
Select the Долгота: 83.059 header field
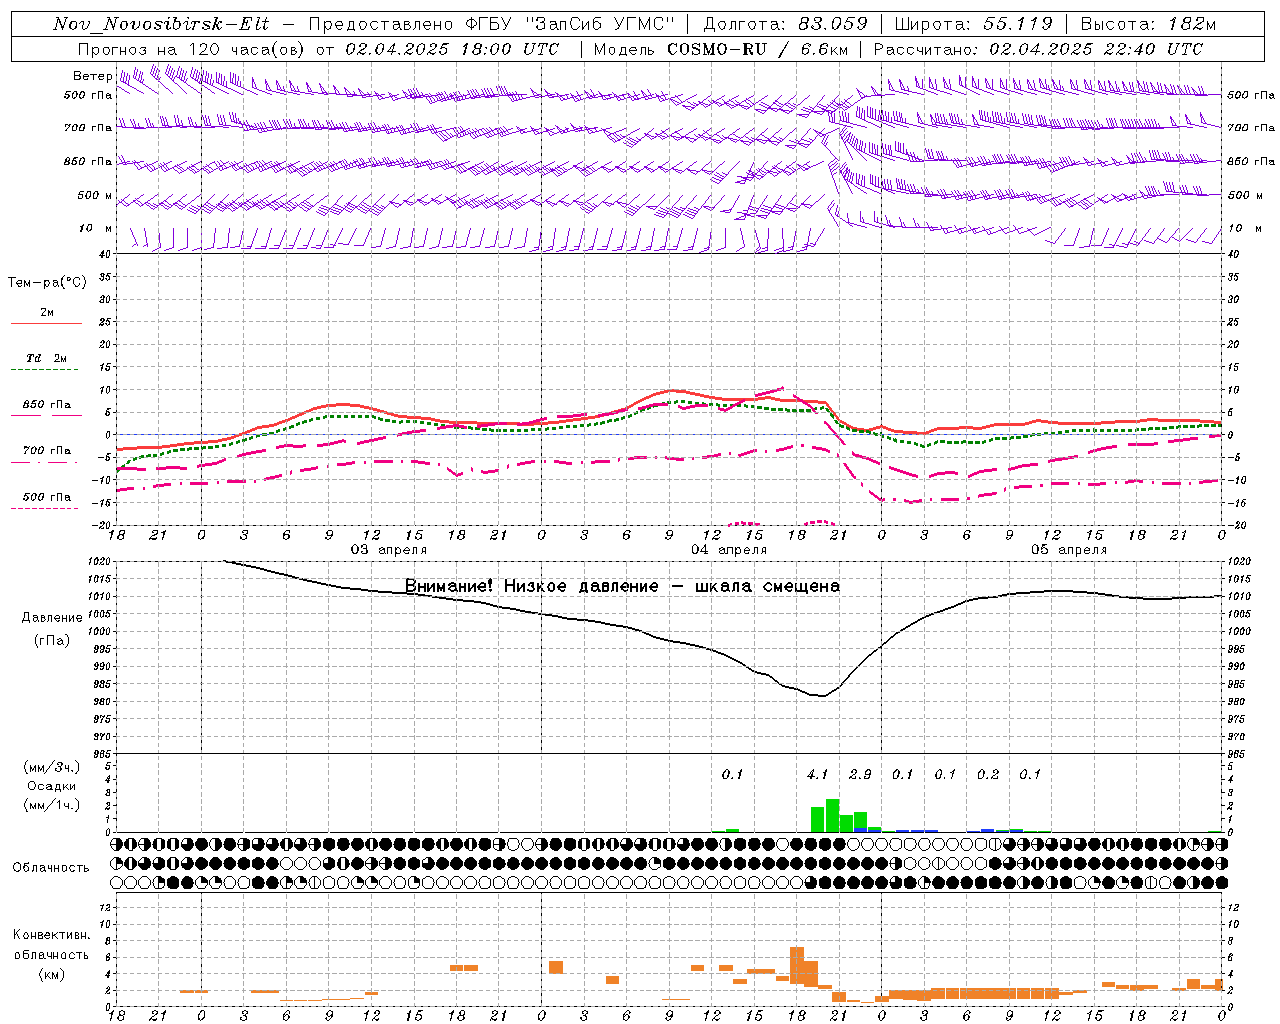[785, 24]
